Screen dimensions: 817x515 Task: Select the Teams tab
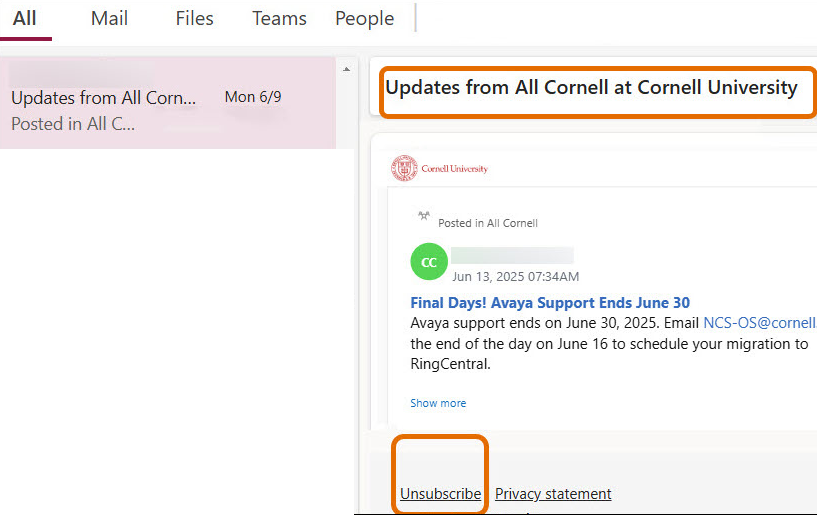point(279,19)
